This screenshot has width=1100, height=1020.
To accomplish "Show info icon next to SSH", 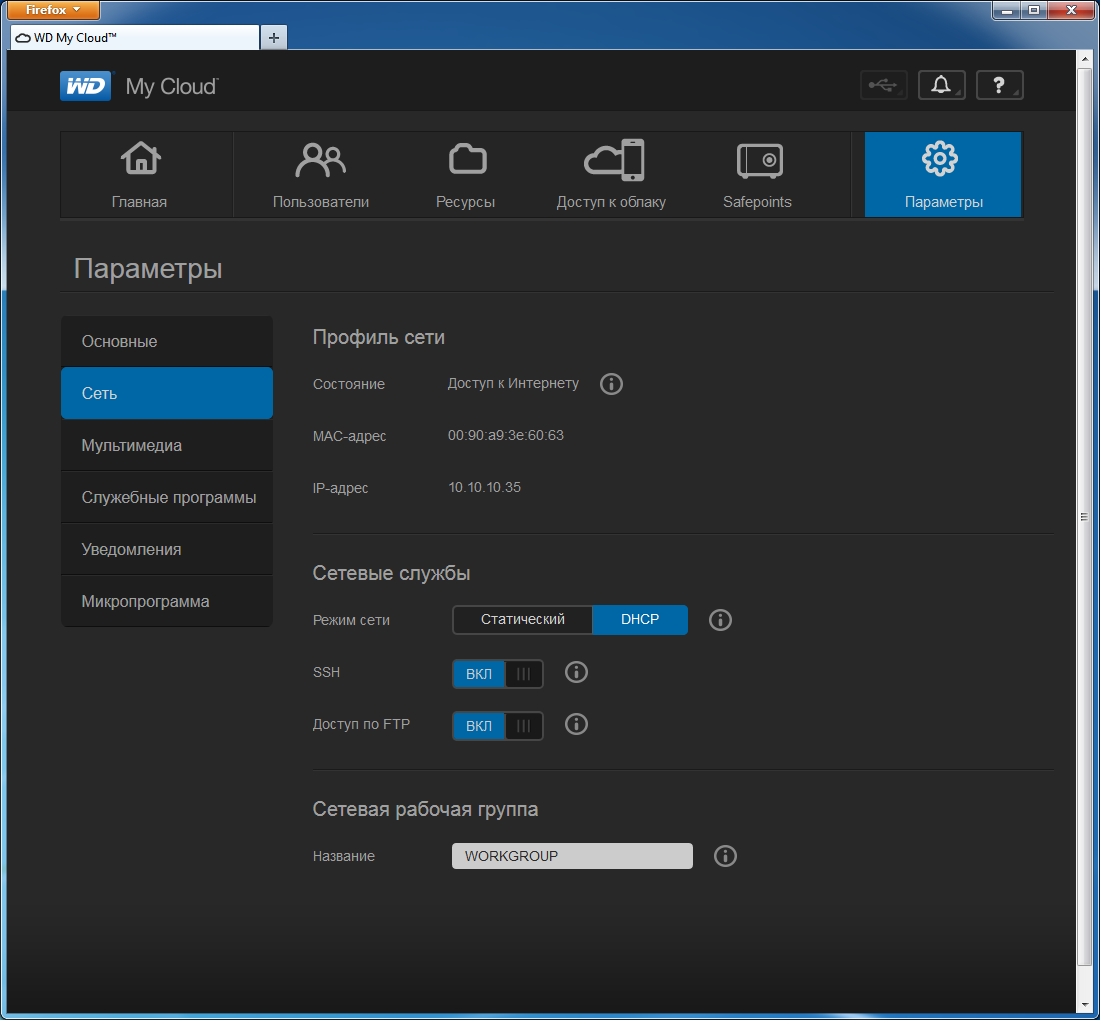I will (577, 672).
